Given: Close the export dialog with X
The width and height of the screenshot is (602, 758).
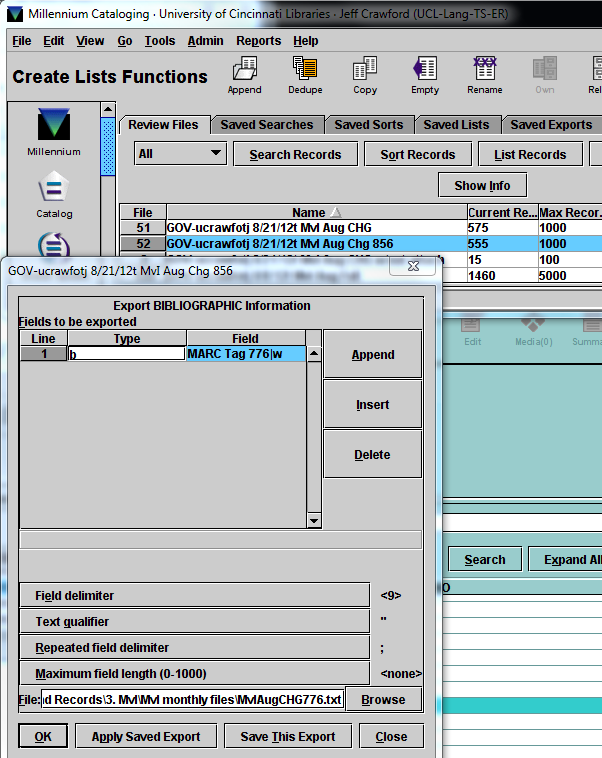Looking at the screenshot, I should [413, 268].
